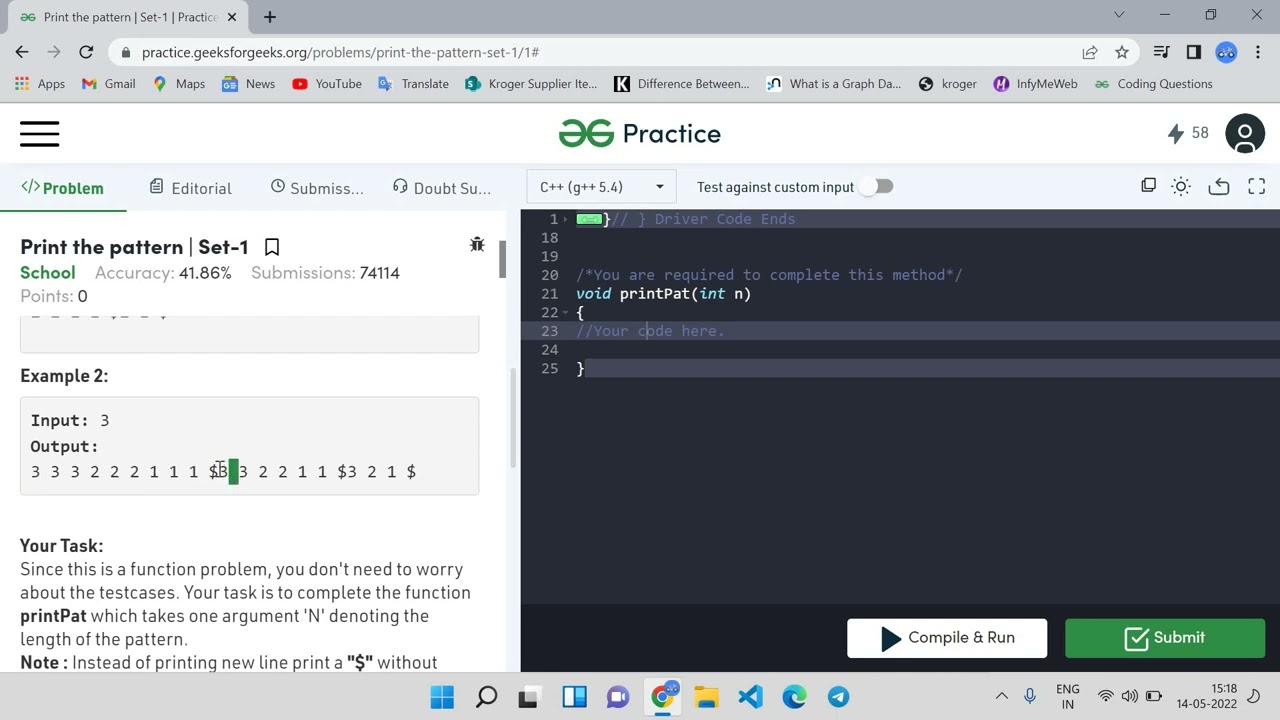
Task: Launch Visual Studio Code from taskbar
Action: (751, 696)
